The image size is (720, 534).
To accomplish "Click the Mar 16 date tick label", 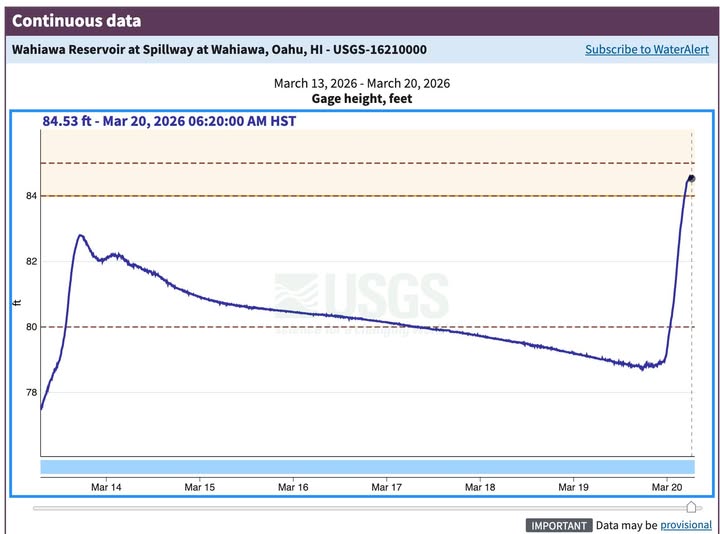I will (293, 487).
